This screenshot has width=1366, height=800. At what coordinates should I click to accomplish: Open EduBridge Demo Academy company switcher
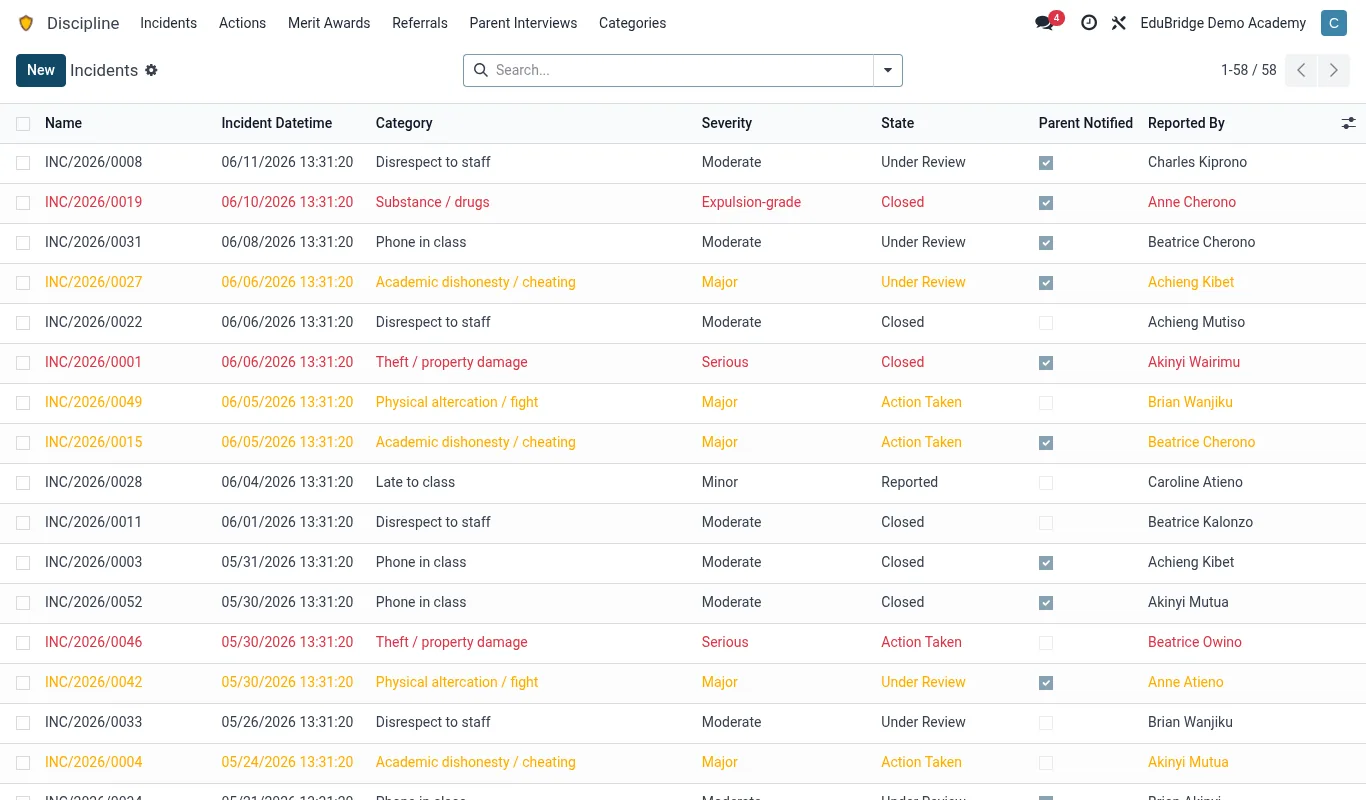pyautogui.click(x=1223, y=23)
